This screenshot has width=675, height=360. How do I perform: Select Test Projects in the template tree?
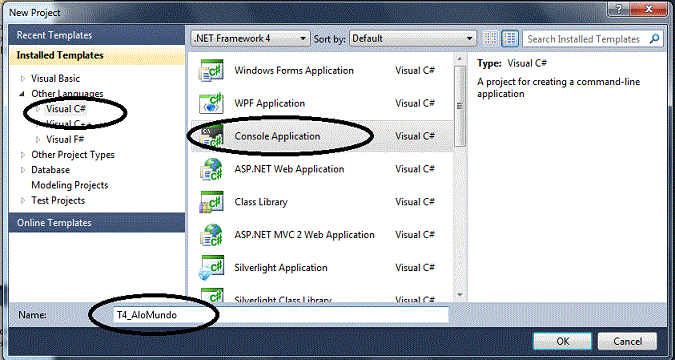point(58,200)
